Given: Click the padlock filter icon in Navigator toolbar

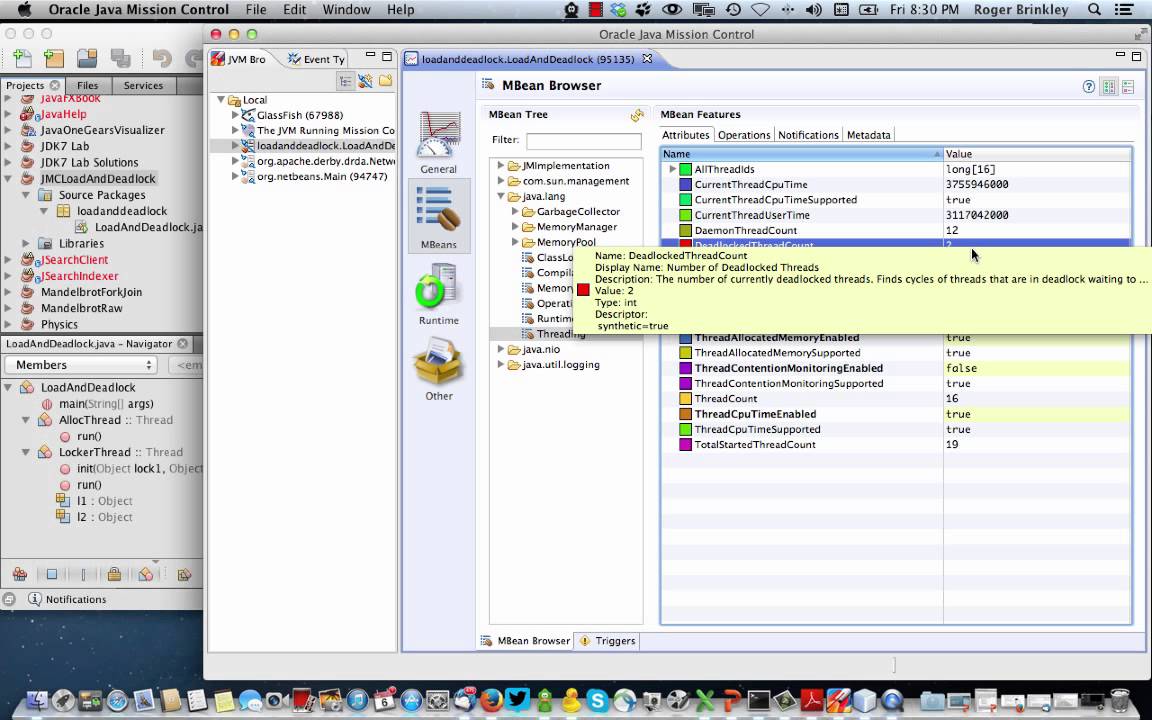Looking at the screenshot, I should tap(114, 575).
